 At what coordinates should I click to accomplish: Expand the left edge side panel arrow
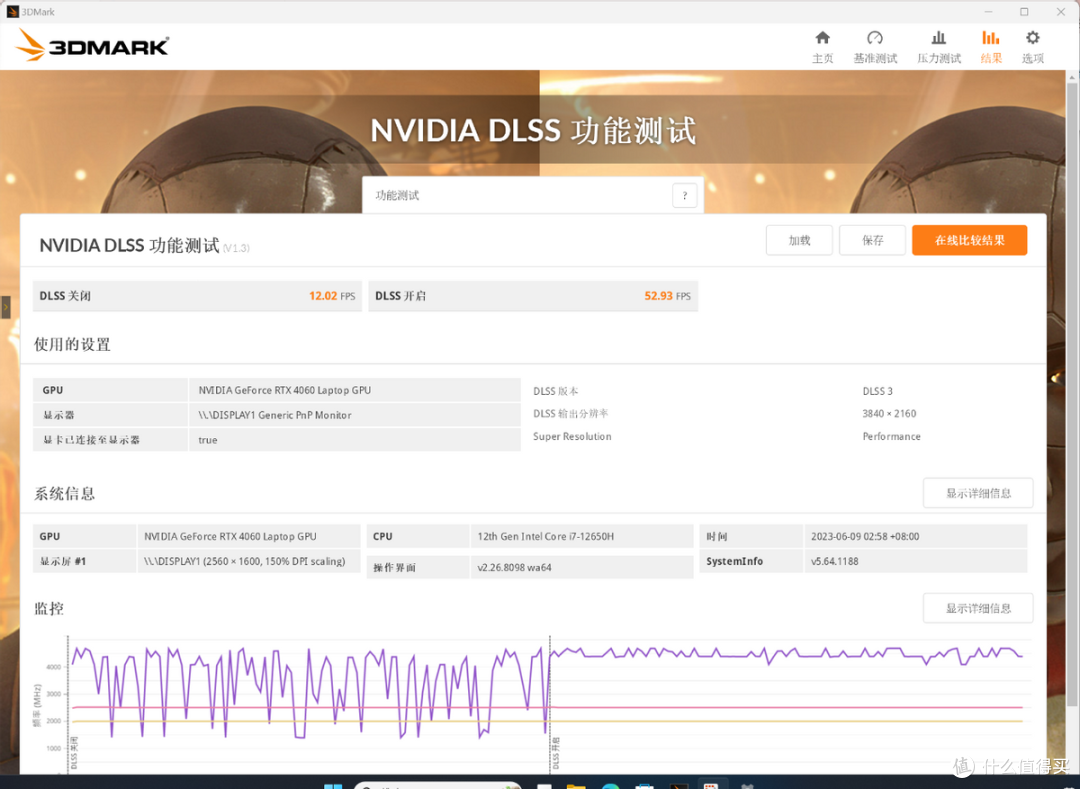[6, 307]
